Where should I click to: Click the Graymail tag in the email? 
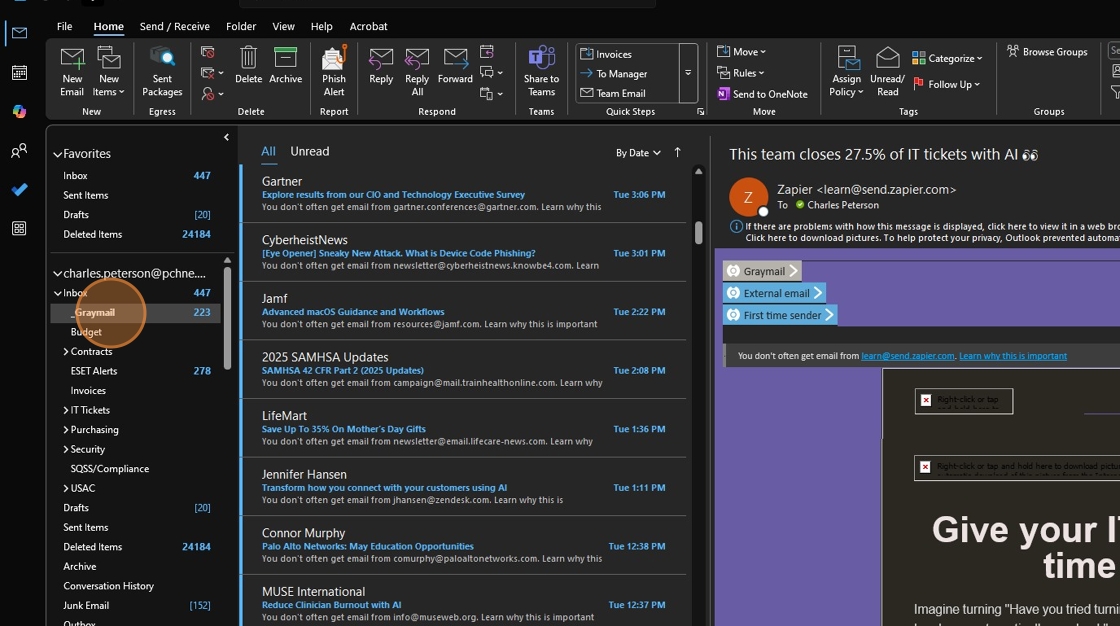click(761, 272)
